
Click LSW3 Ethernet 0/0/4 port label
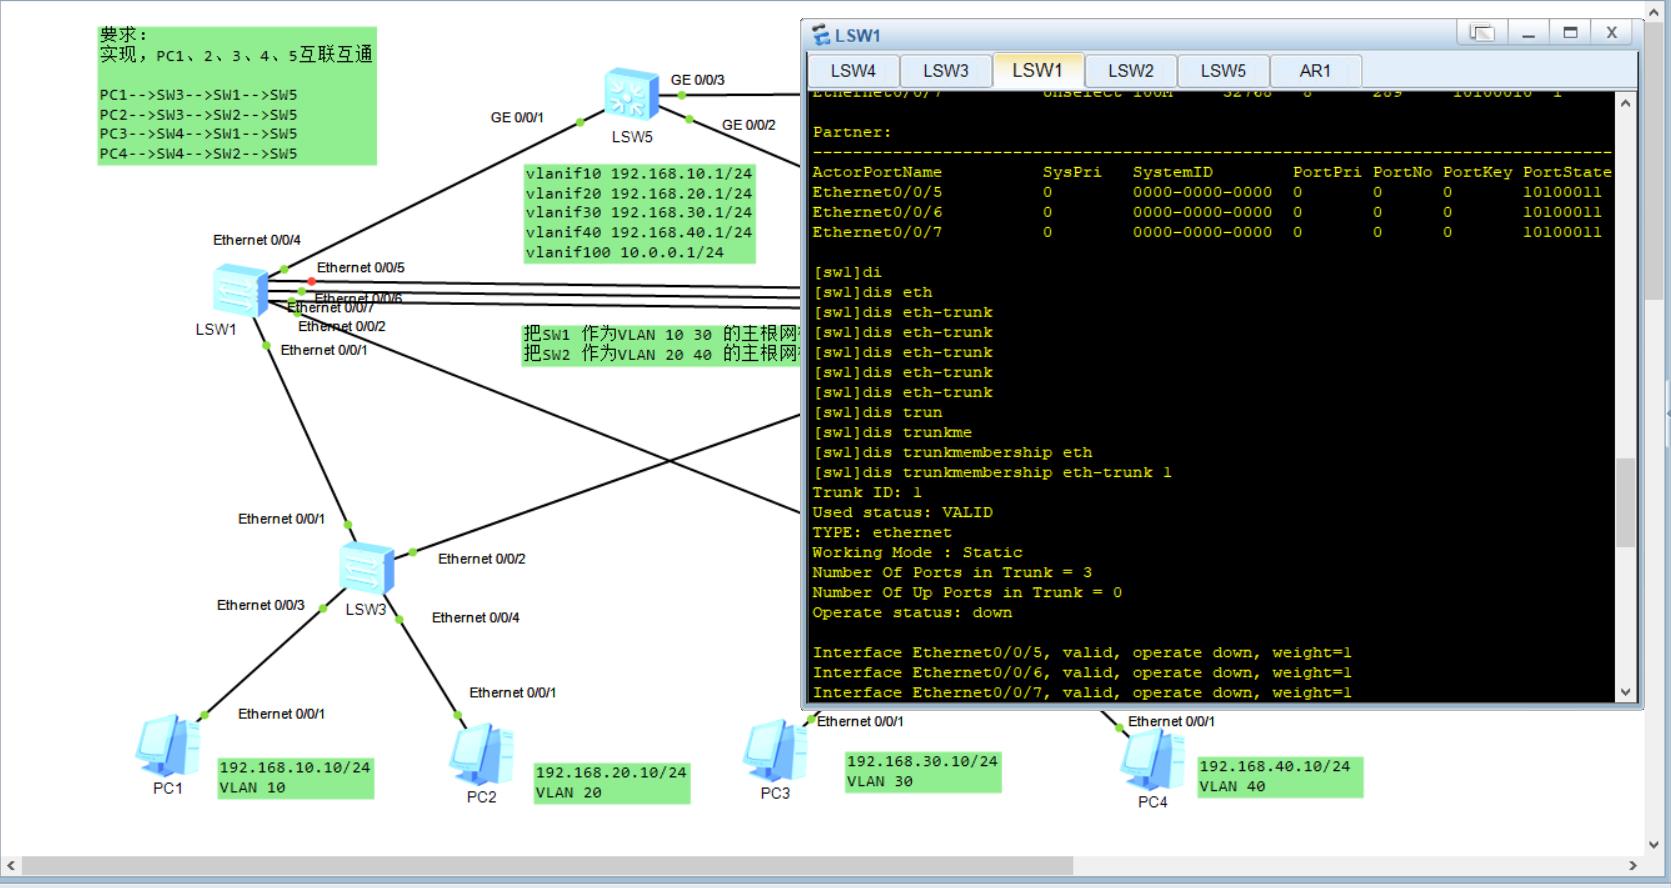click(x=476, y=618)
